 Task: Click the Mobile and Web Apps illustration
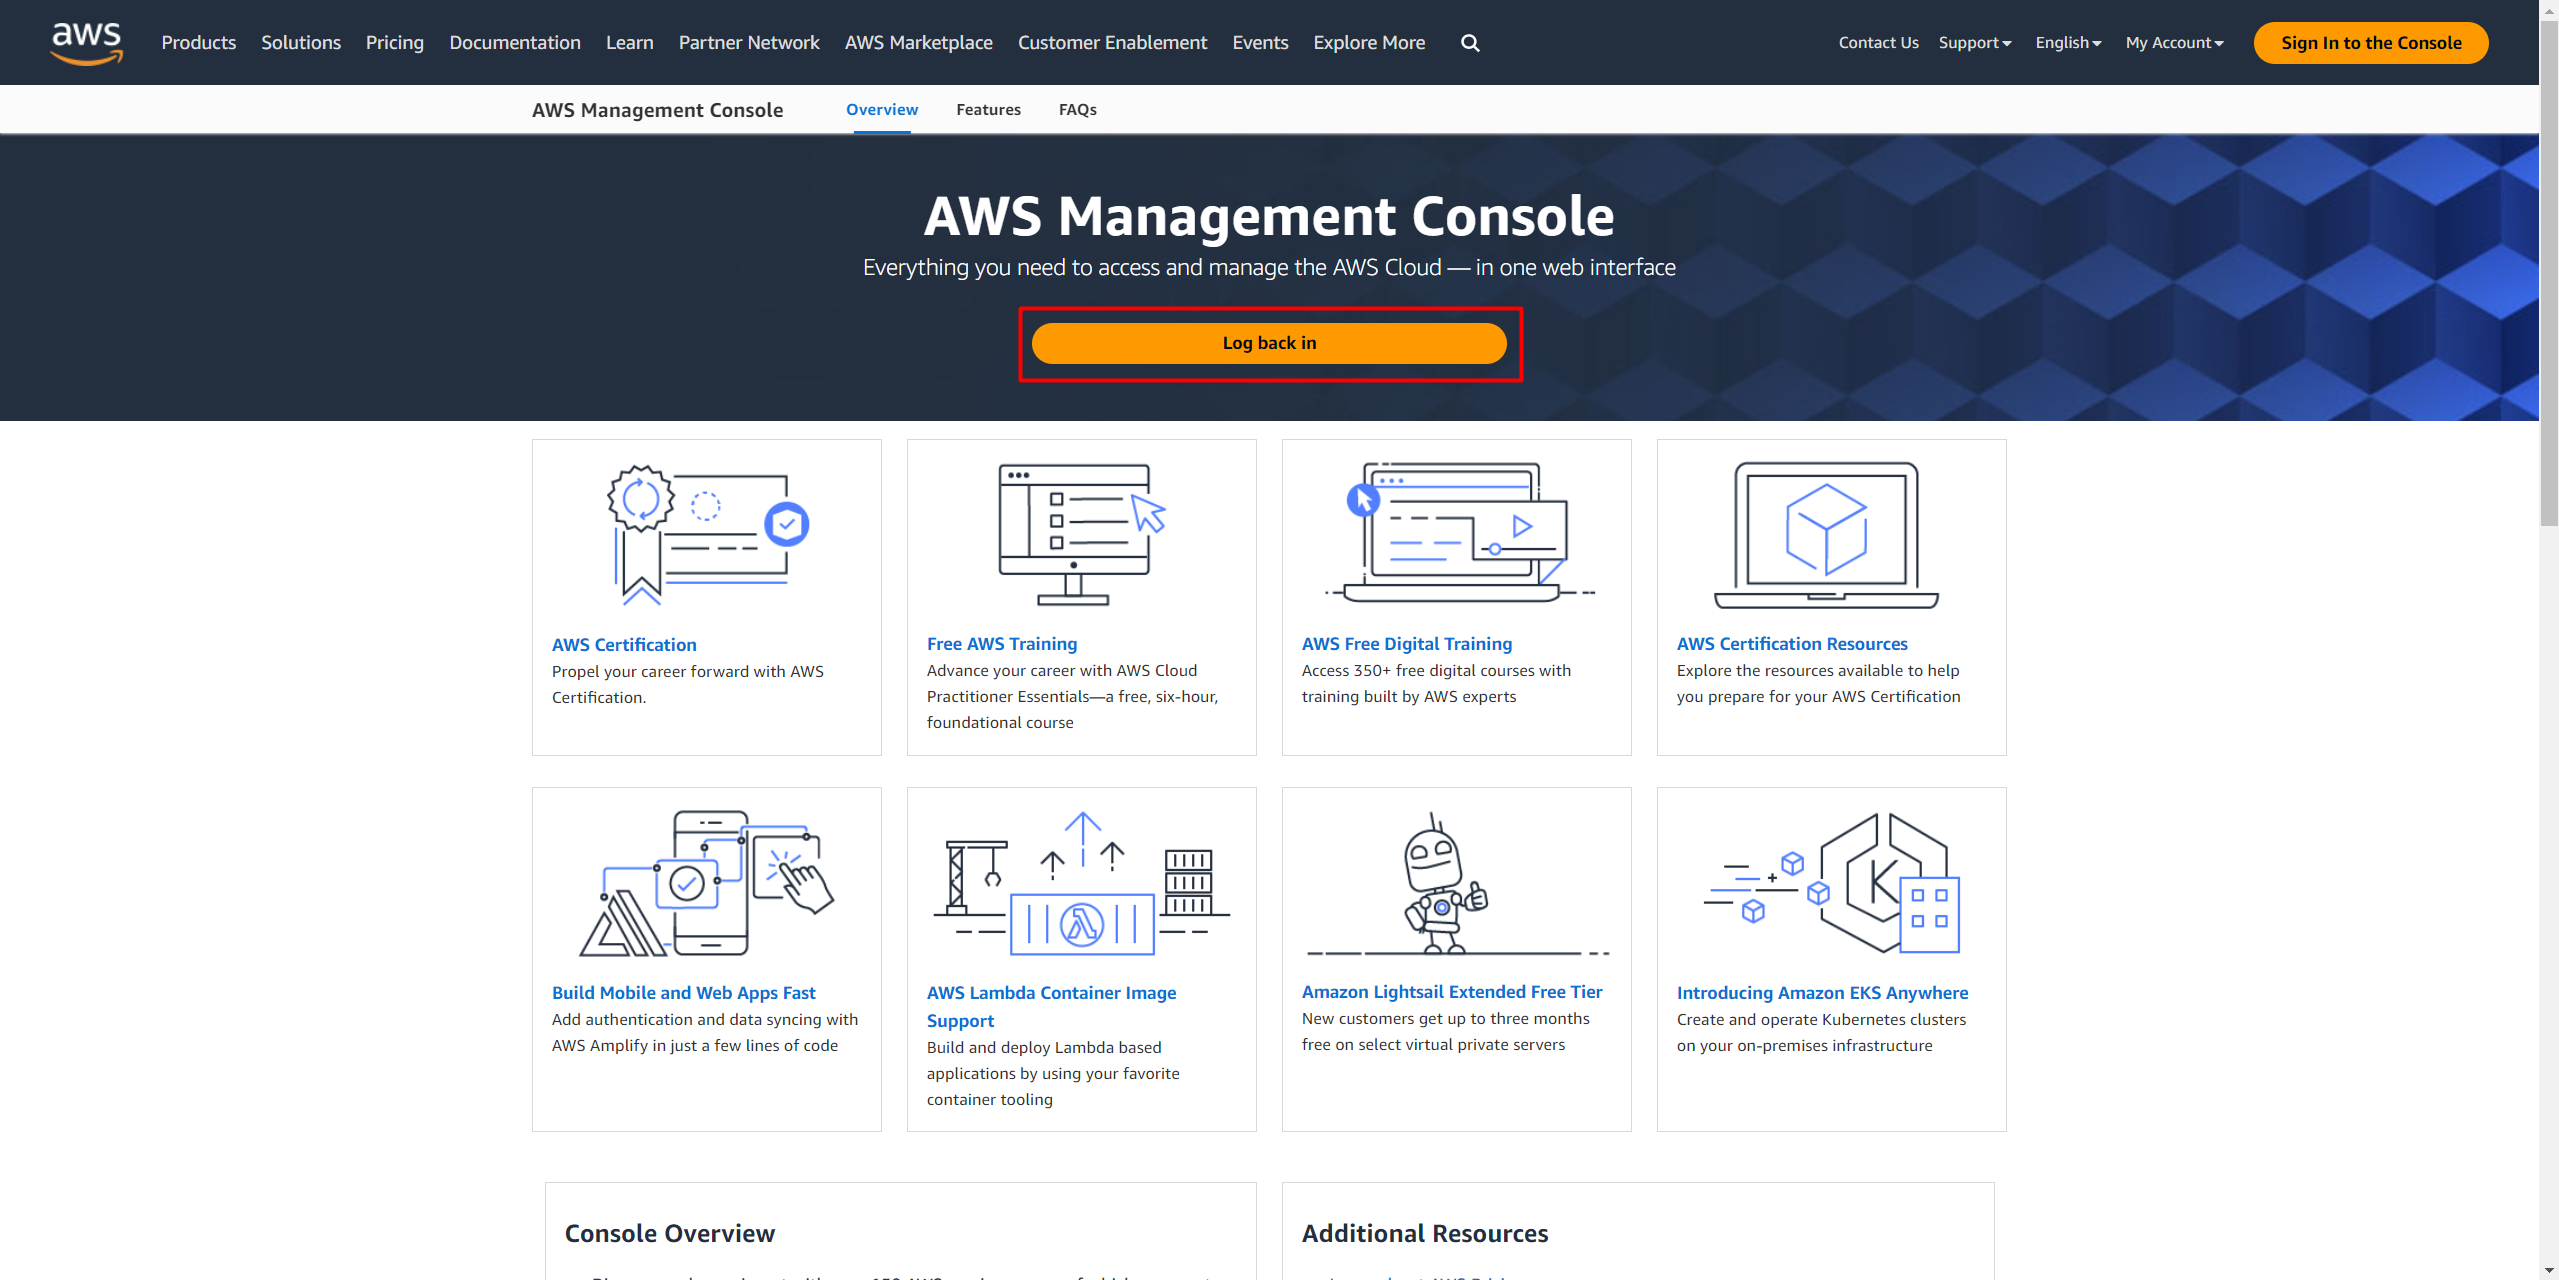click(707, 883)
